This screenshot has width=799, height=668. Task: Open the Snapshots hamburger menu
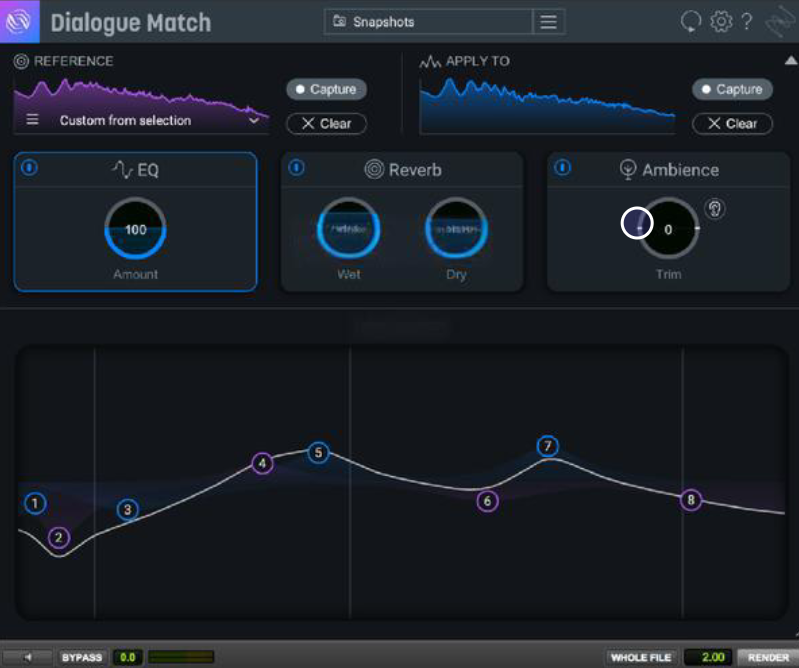pos(548,22)
